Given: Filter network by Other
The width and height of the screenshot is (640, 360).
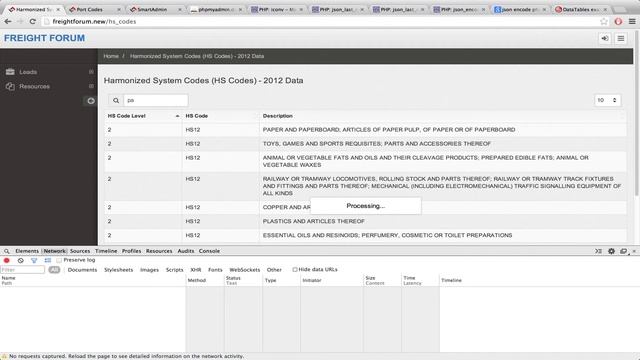Looking at the screenshot, I should tap(274, 270).
